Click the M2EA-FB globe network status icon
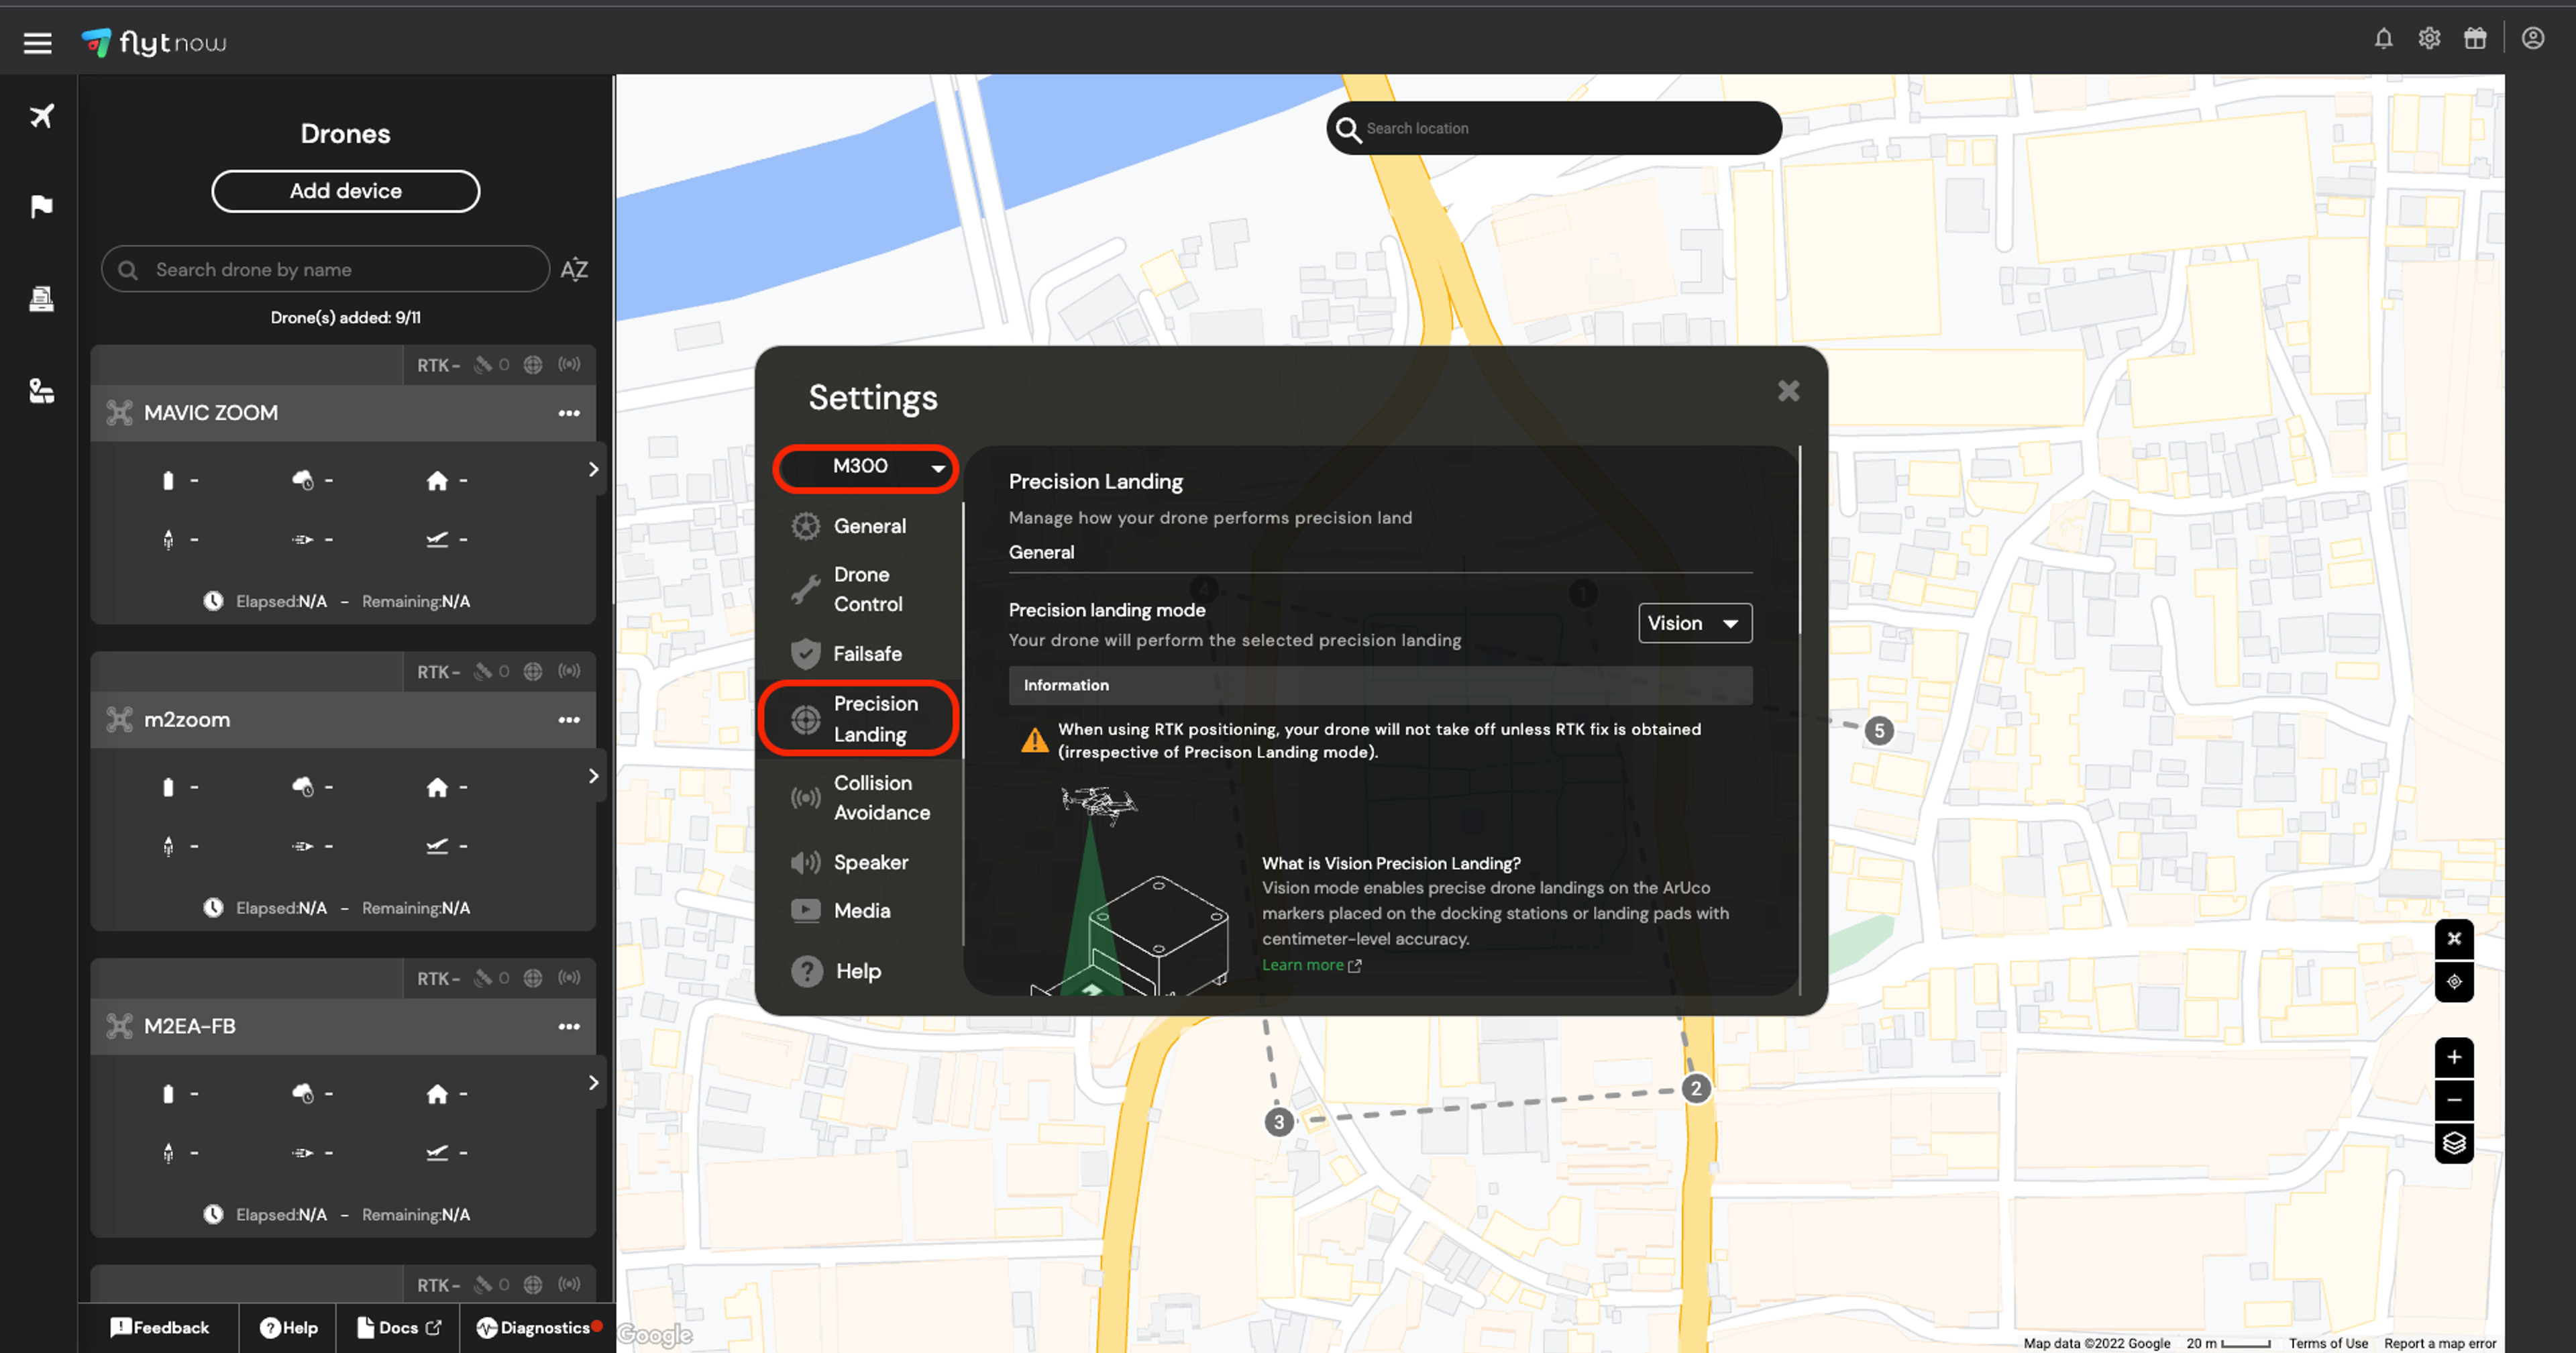The width and height of the screenshot is (2576, 1353). point(533,979)
